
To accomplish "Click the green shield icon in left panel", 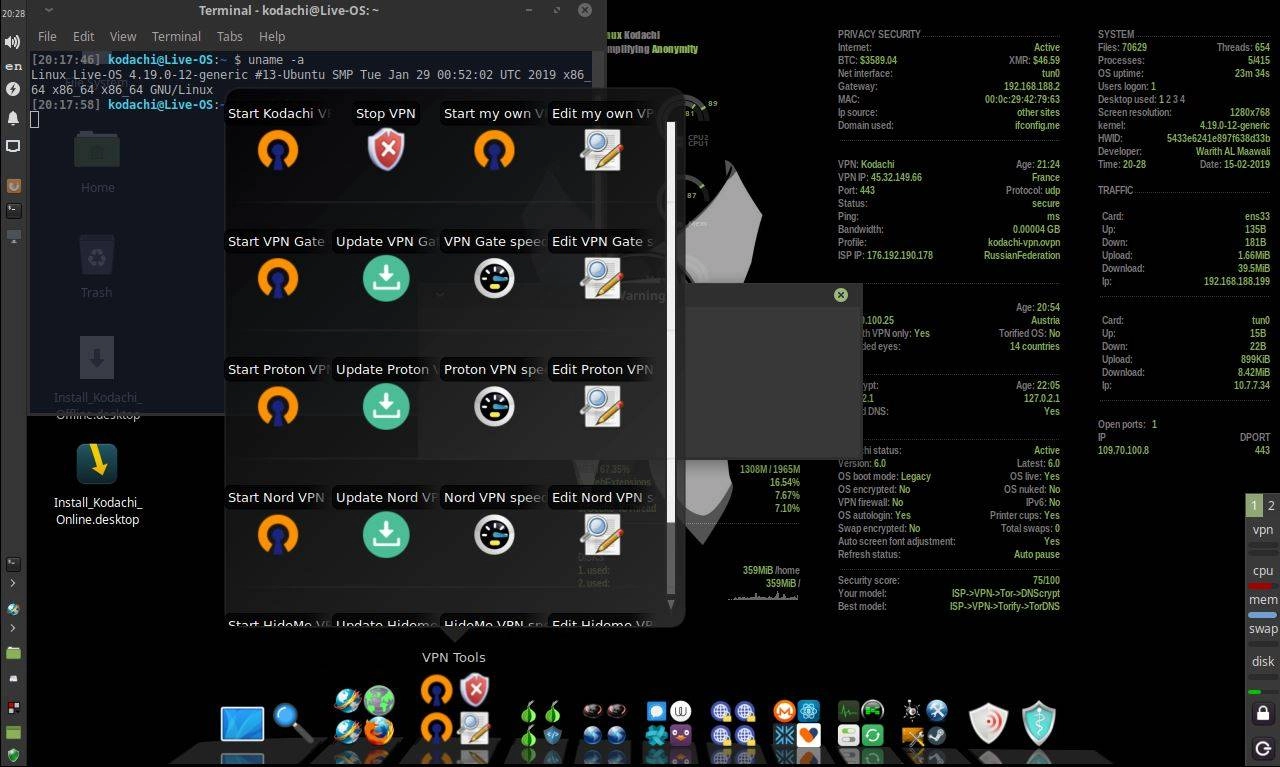I will pyautogui.click(x=13, y=755).
